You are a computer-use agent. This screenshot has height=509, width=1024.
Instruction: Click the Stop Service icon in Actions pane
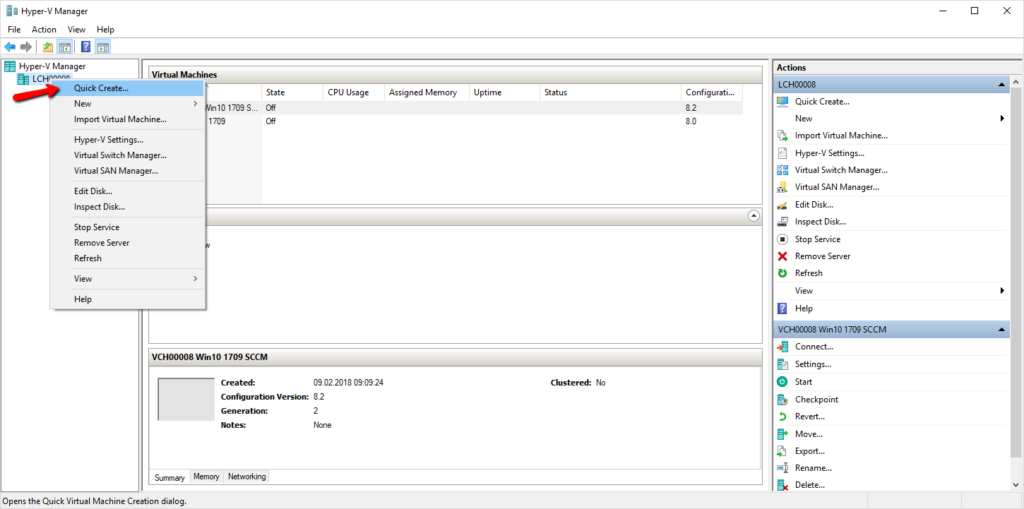(x=782, y=239)
